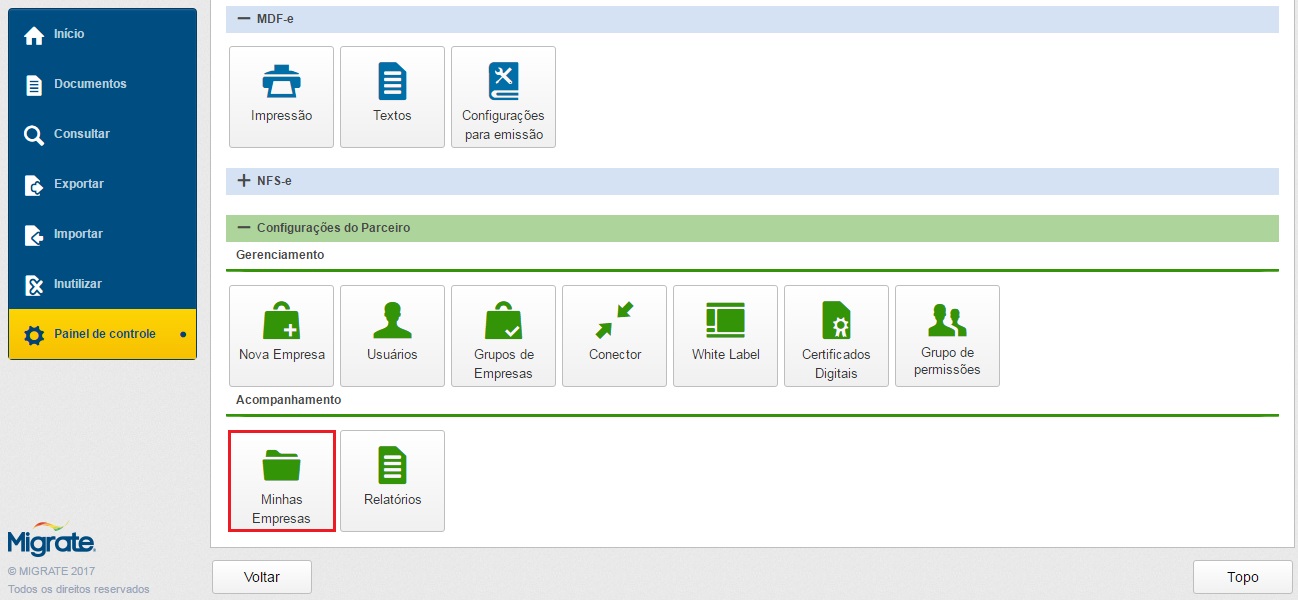This screenshot has height=600, width=1298.
Task: Open Grupo de permissões tile
Action: pyautogui.click(x=947, y=336)
